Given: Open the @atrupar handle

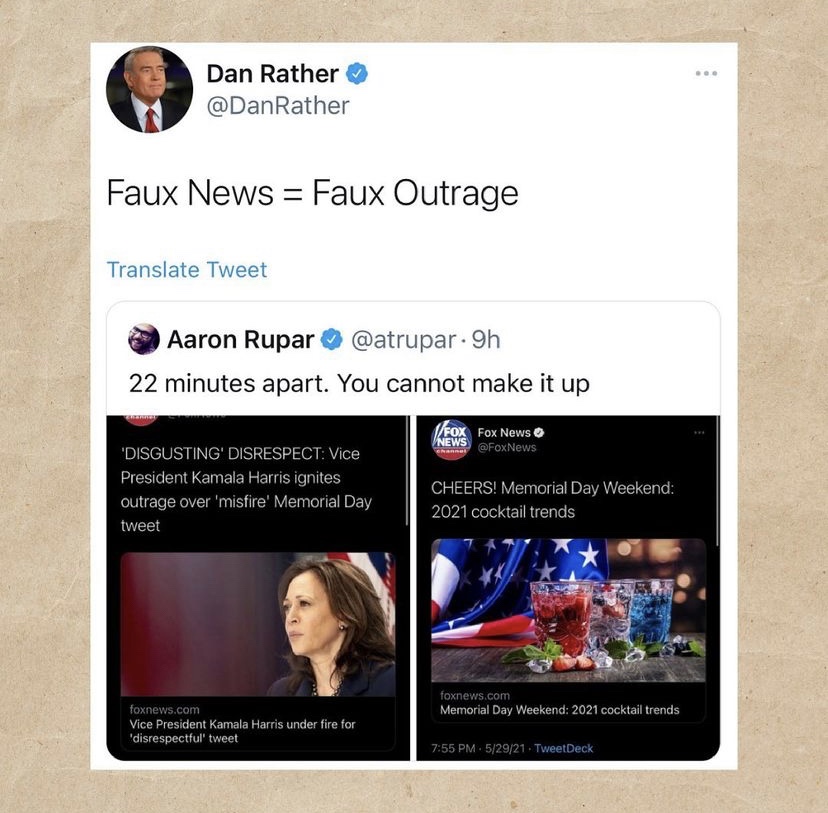Looking at the screenshot, I should click(x=403, y=339).
